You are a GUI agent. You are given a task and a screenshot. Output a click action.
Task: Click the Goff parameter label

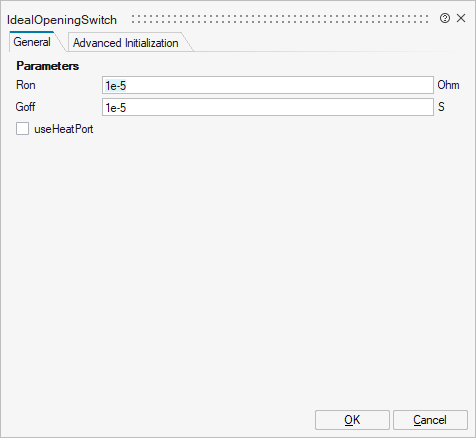coord(25,107)
